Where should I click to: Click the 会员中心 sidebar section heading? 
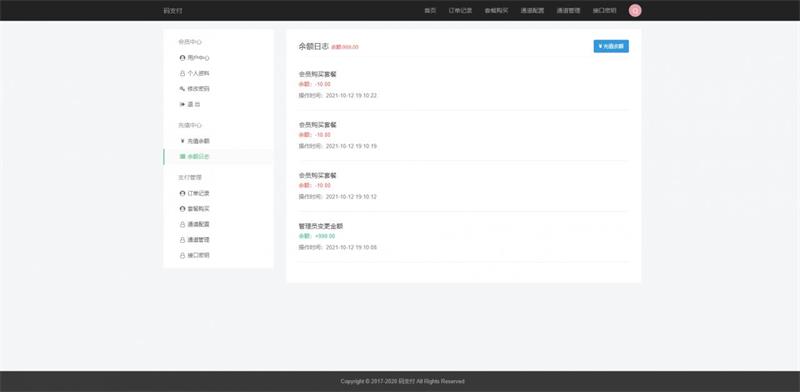(x=190, y=42)
